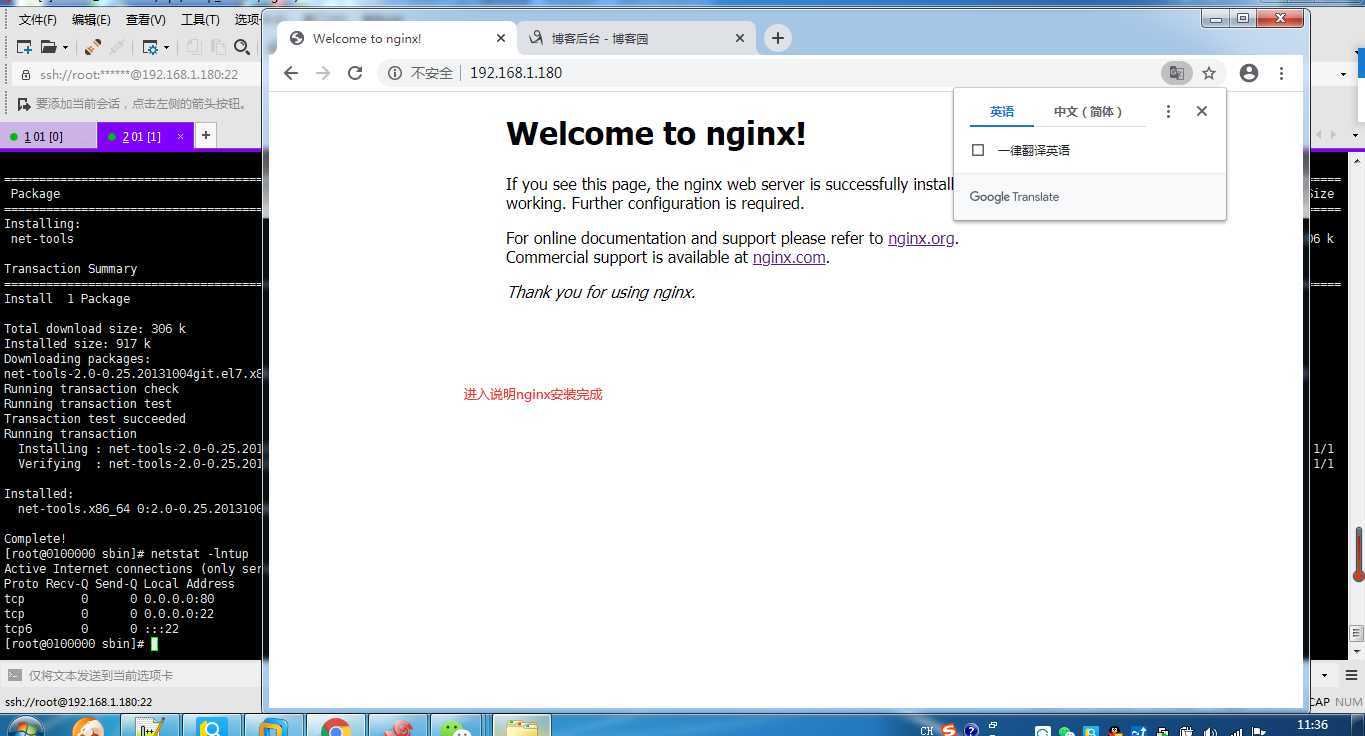Select 中文（简体） tab in translate popup
This screenshot has height=736, width=1365.
point(1089,112)
